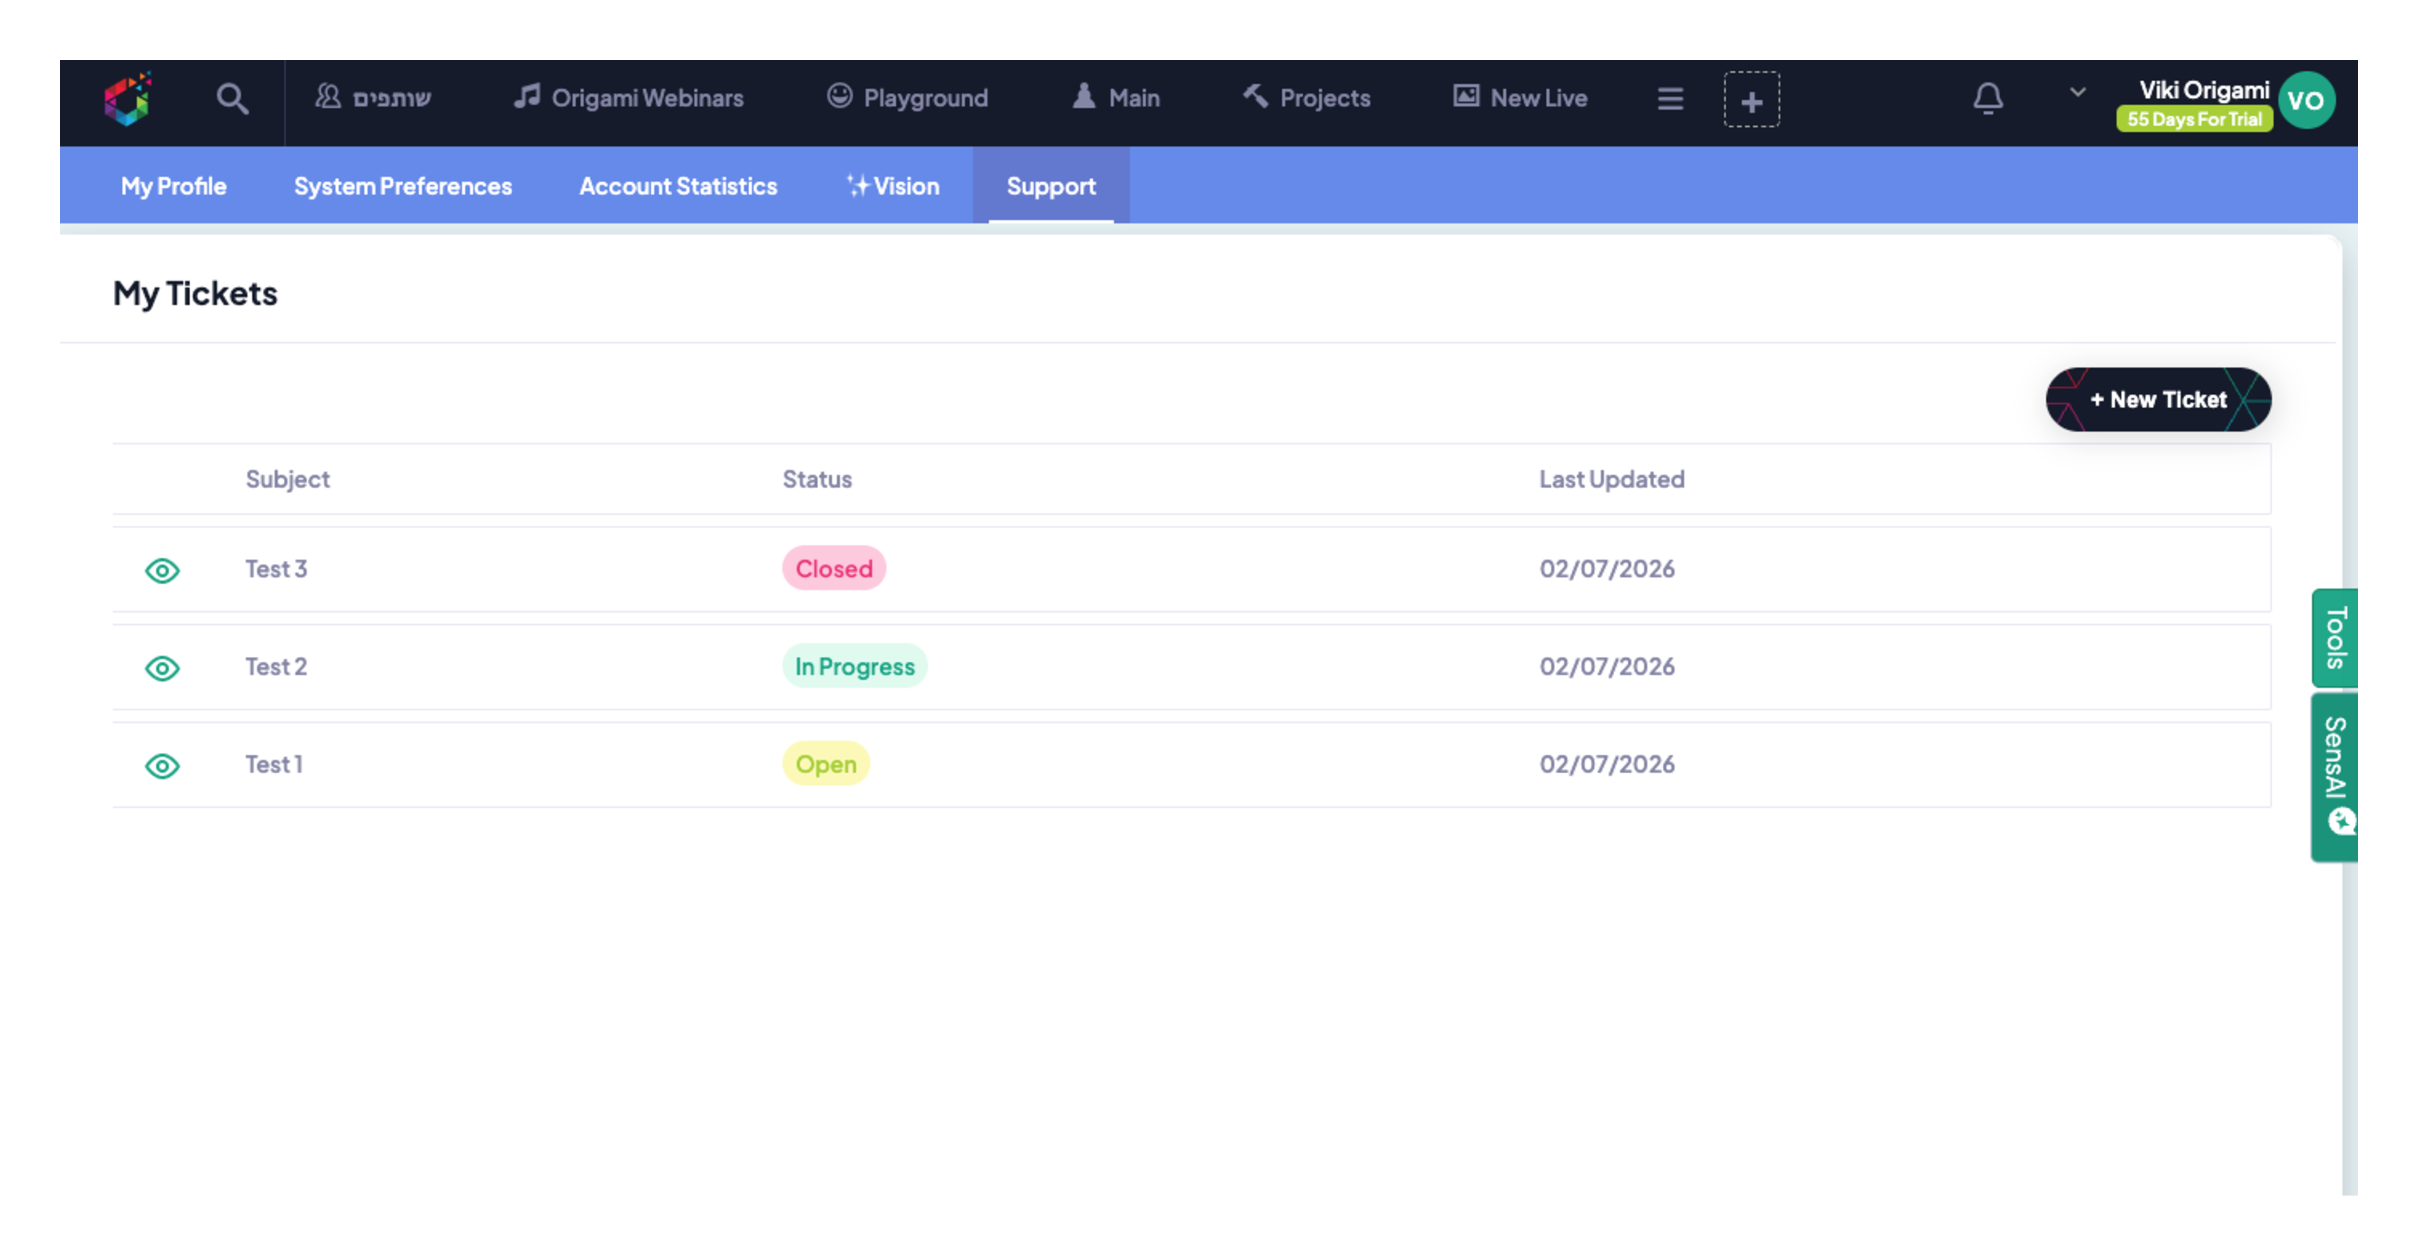Open the Tools side tab
The width and height of the screenshot is (2418, 1255).
coord(2335,638)
